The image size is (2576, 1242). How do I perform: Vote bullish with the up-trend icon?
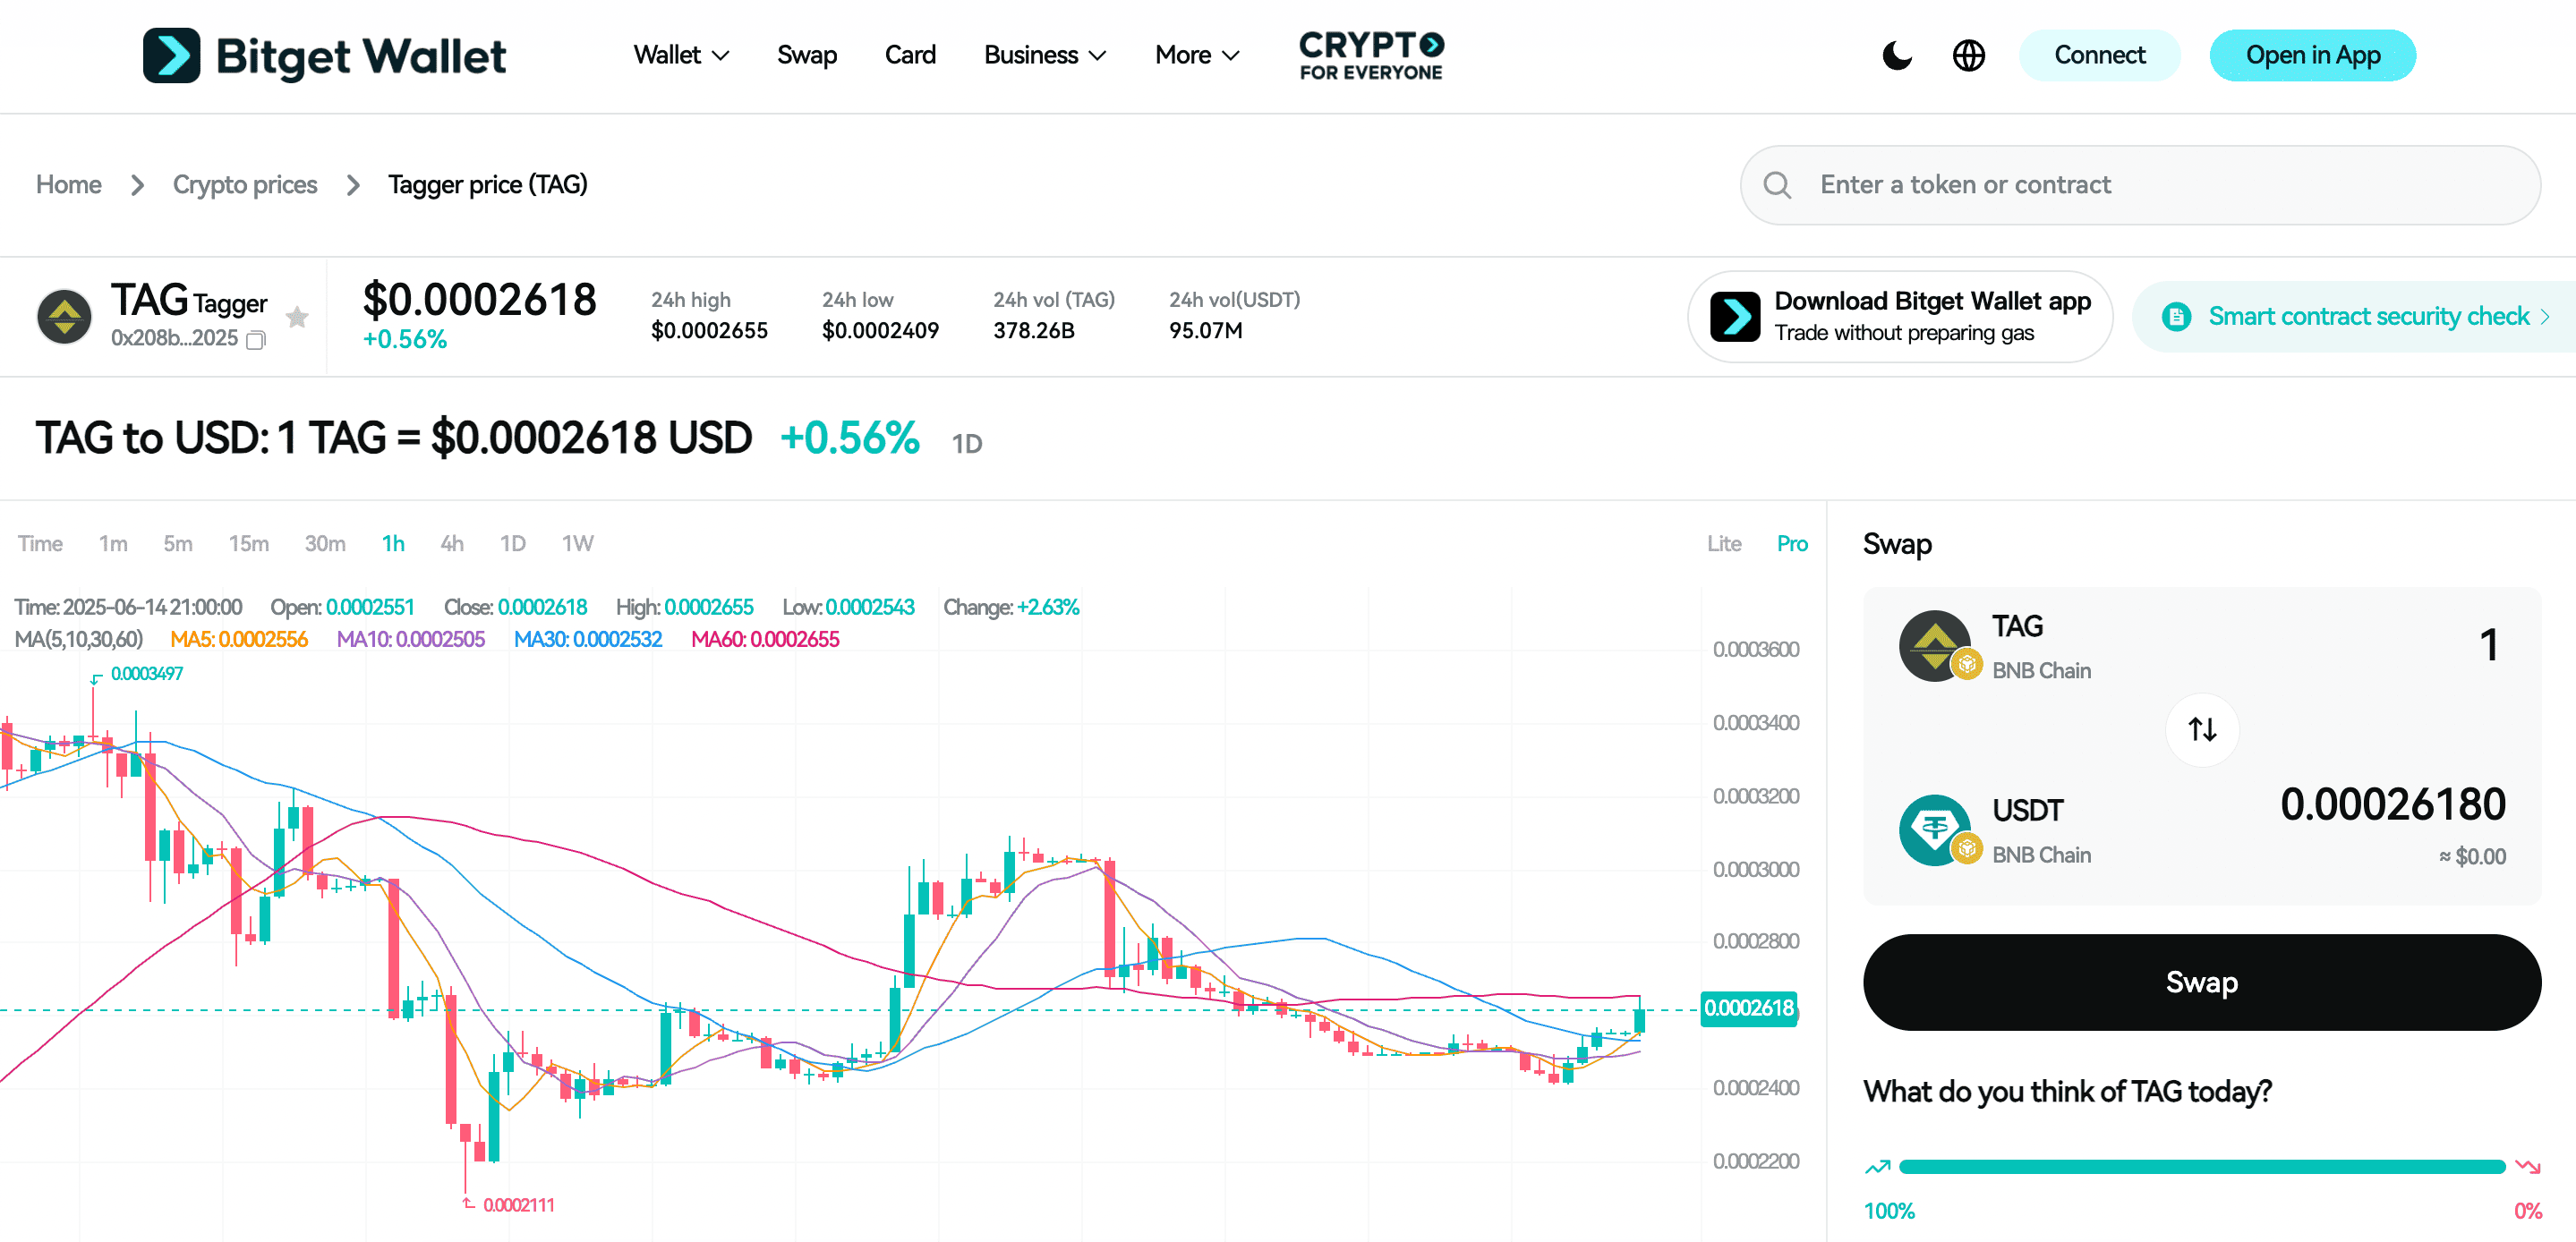(1877, 1167)
